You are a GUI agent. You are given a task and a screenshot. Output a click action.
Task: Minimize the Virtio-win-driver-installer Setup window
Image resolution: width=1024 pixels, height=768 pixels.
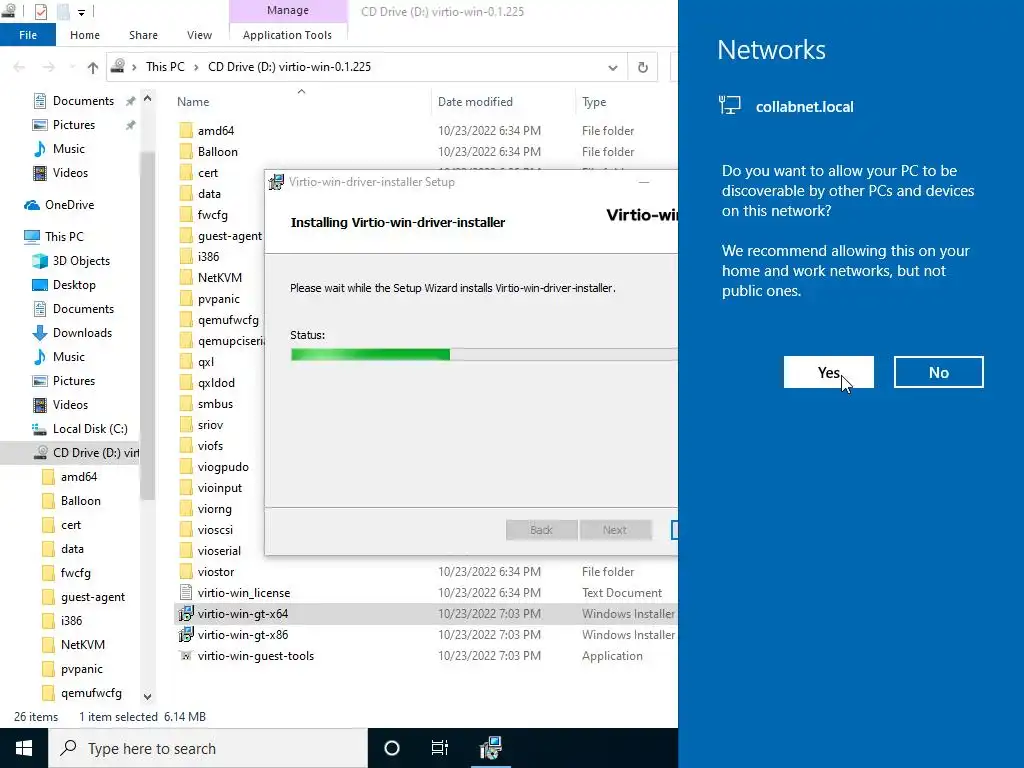(x=644, y=182)
